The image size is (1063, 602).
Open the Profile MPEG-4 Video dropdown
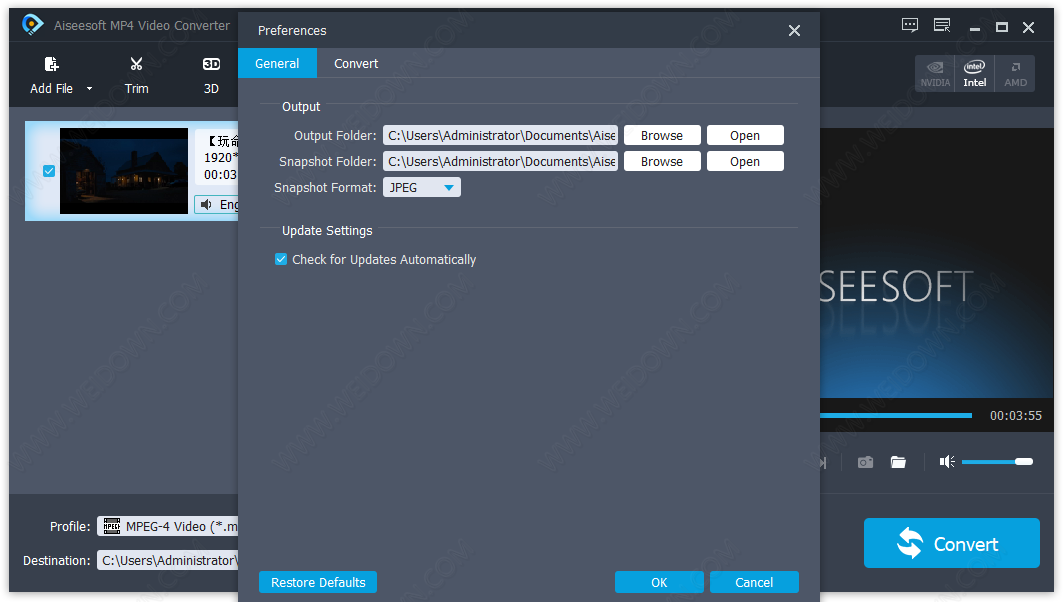tap(168, 526)
